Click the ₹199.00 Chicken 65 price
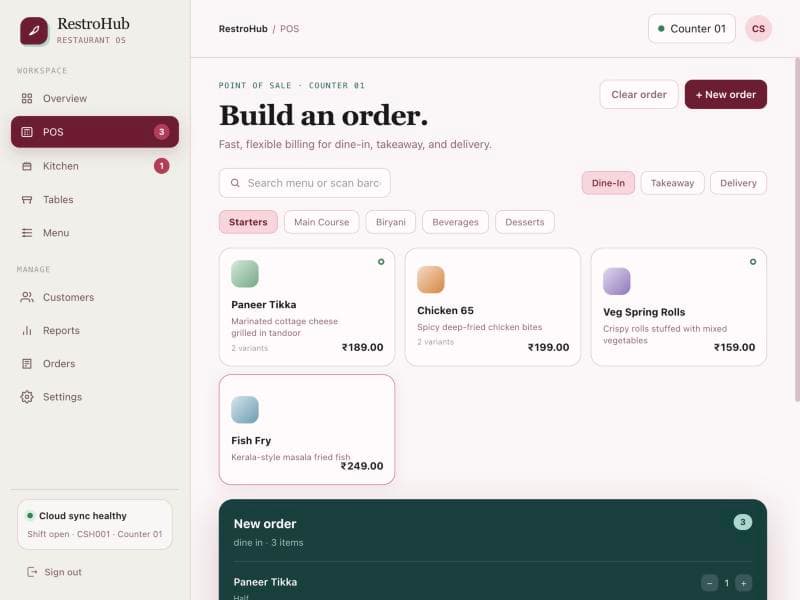Image resolution: width=800 pixels, height=600 pixels. click(548, 347)
